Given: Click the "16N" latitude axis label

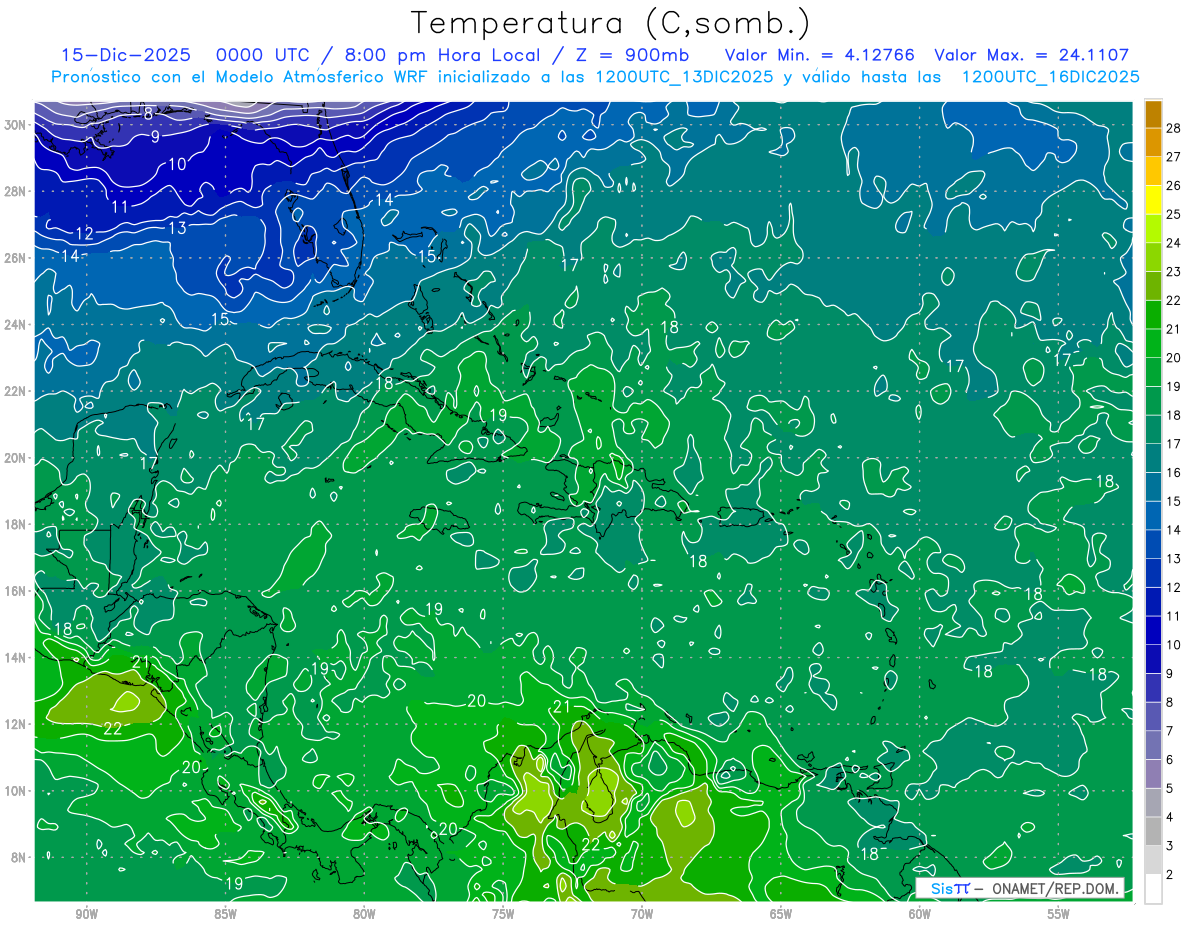Looking at the screenshot, I should [x=17, y=591].
